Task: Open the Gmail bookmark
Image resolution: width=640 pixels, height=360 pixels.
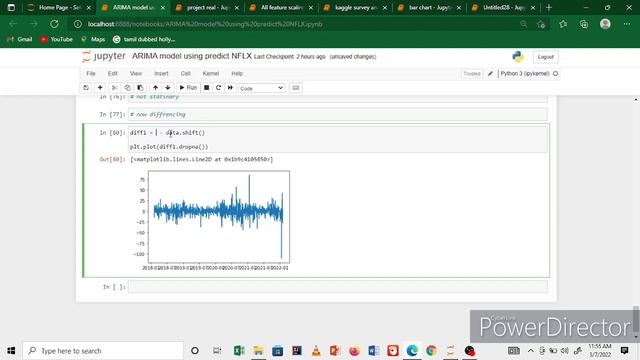Action: 20,39
